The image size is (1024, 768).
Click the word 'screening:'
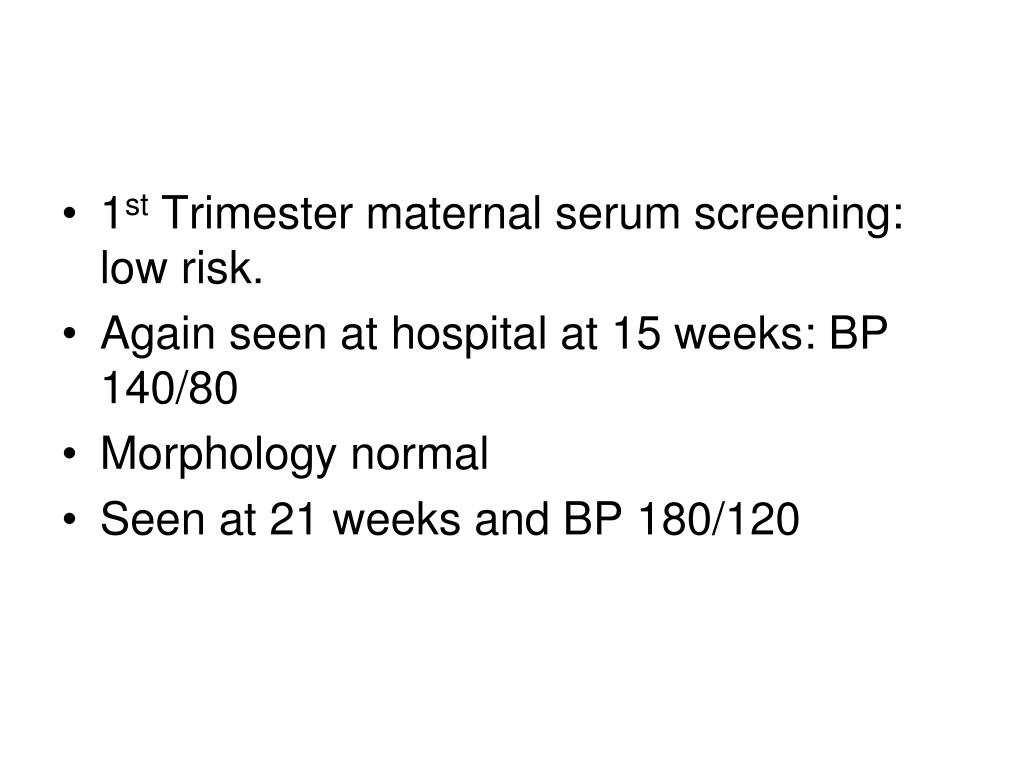(799, 217)
